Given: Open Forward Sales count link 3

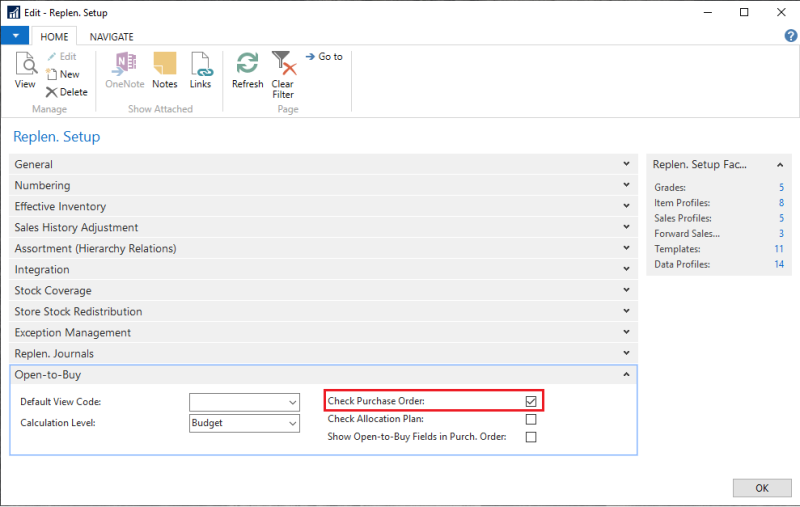Looking at the screenshot, I should pyautogui.click(x=781, y=233).
